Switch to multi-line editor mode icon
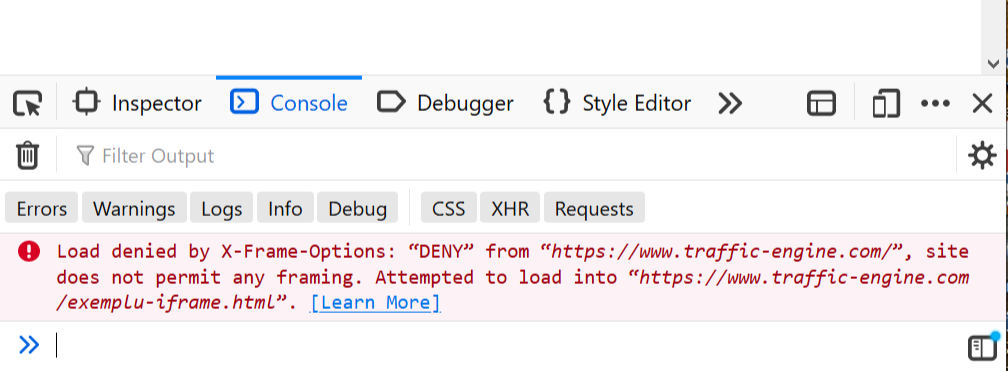 pyautogui.click(x=983, y=347)
